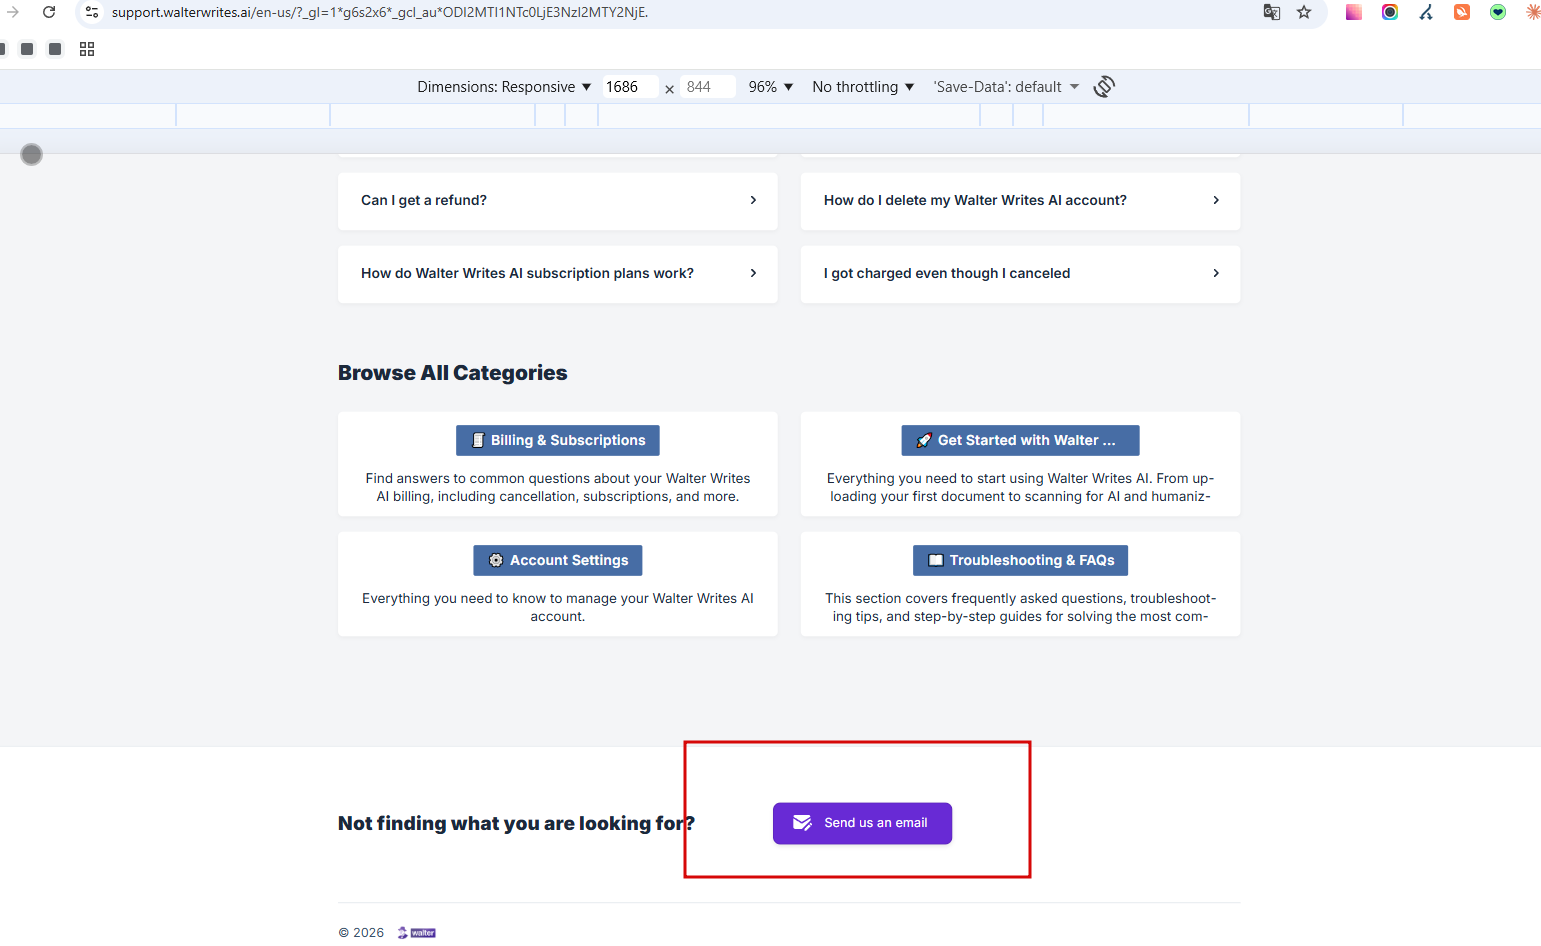Click the viewport width field showing 1686
This screenshot has width=1541, height=946.
pyautogui.click(x=629, y=87)
